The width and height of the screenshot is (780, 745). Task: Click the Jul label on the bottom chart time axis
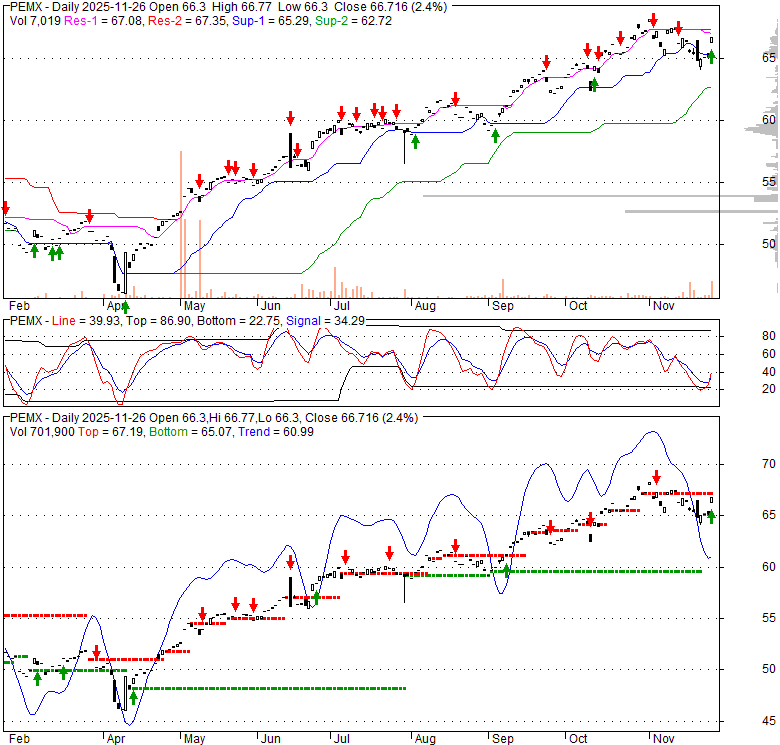pos(342,738)
